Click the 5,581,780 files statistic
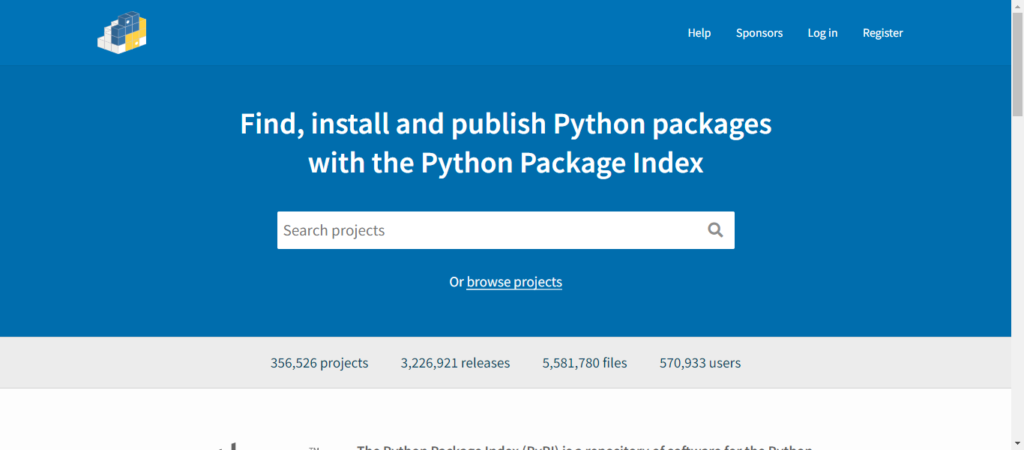Viewport: 1024px width, 450px height. [584, 363]
